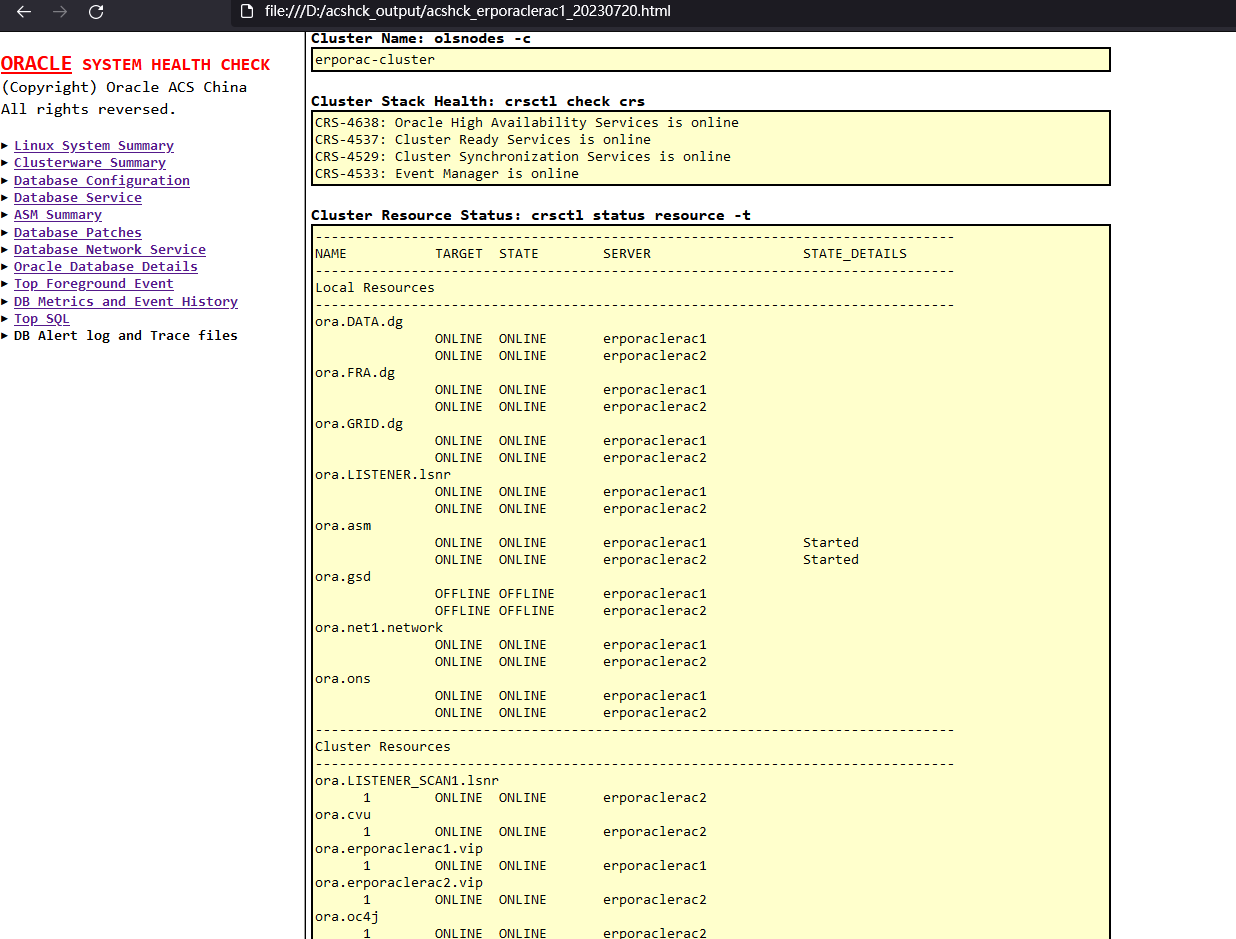
Task: Click 'SYSTEM HEALTH CHECK' title text
Action: (x=176, y=65)
